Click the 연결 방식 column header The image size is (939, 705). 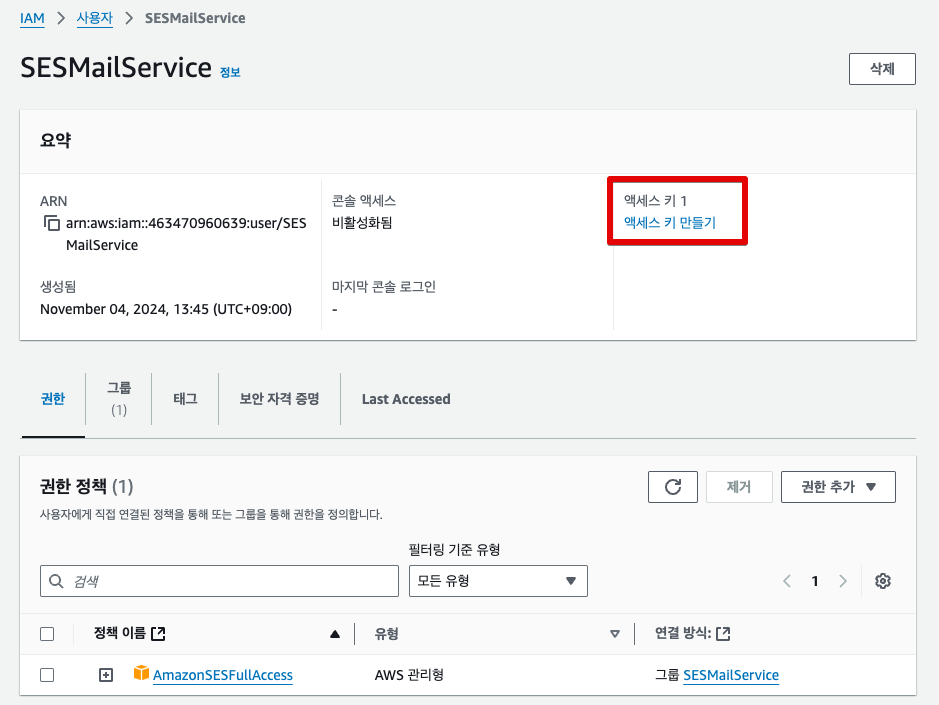[683, 633]
